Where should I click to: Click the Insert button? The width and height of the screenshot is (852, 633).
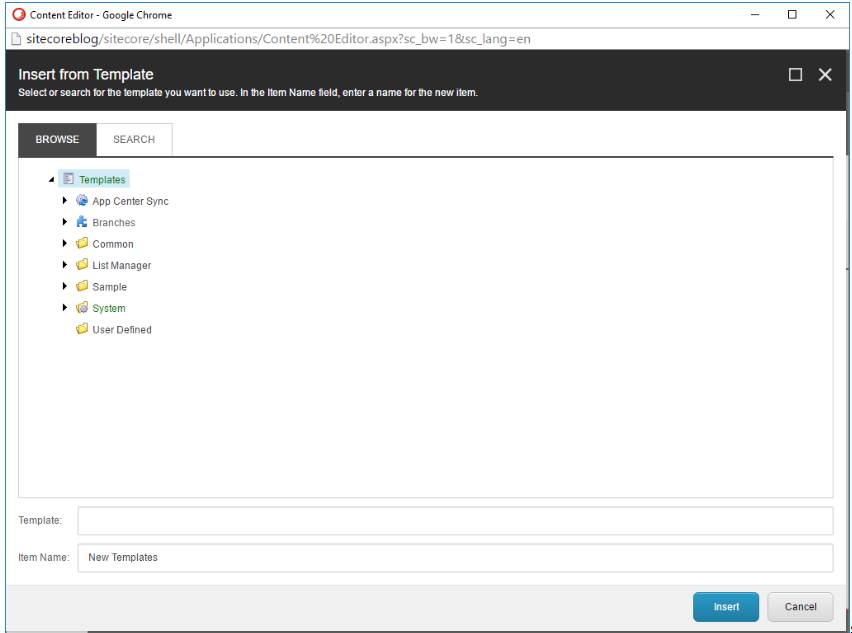coord(726,606)
